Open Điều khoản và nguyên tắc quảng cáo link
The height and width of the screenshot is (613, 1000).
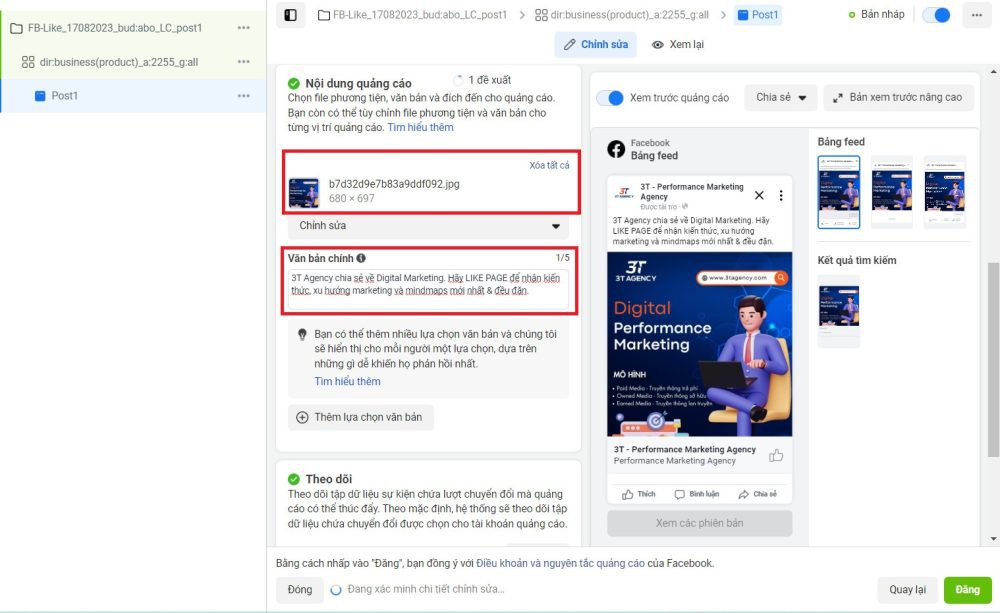(560, 563)
